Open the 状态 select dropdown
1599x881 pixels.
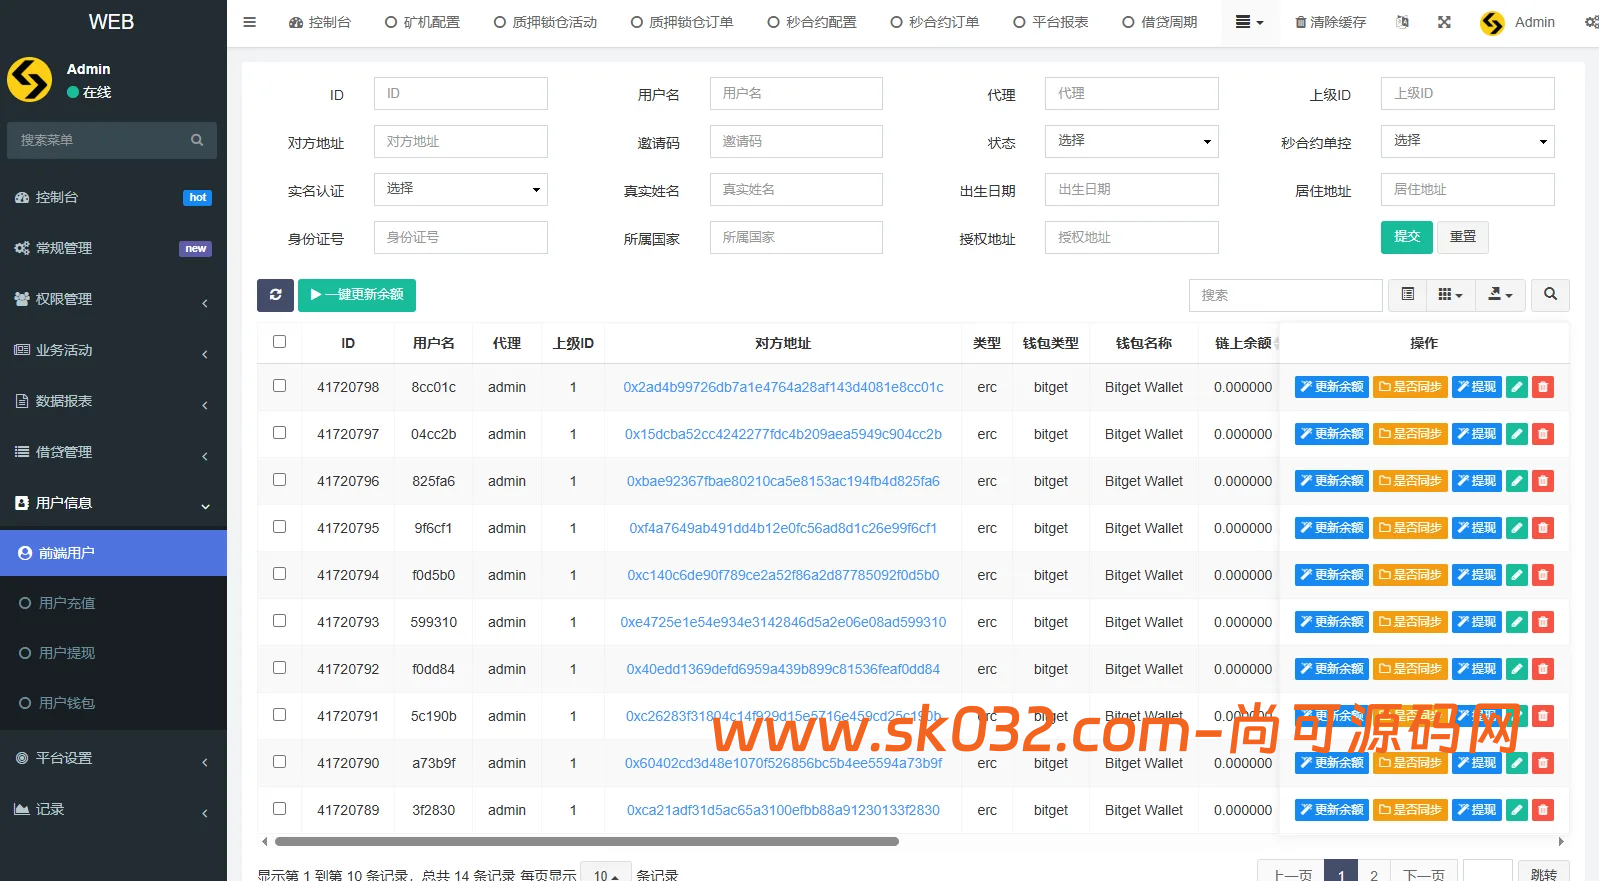1132,141
